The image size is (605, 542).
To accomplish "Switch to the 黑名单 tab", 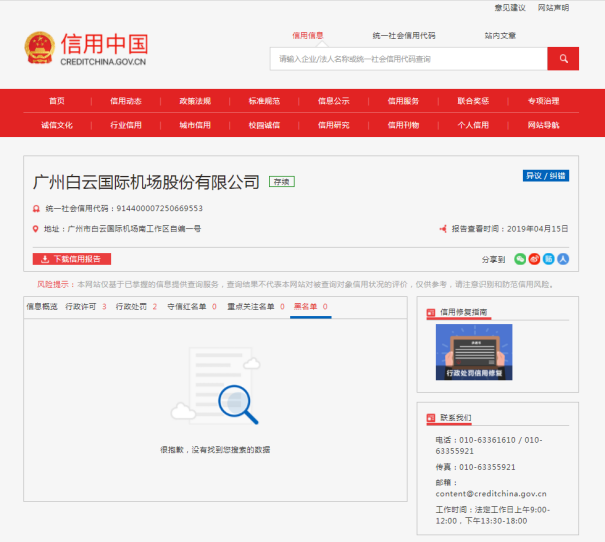I will pyautogui.click(x=311, y=307).
